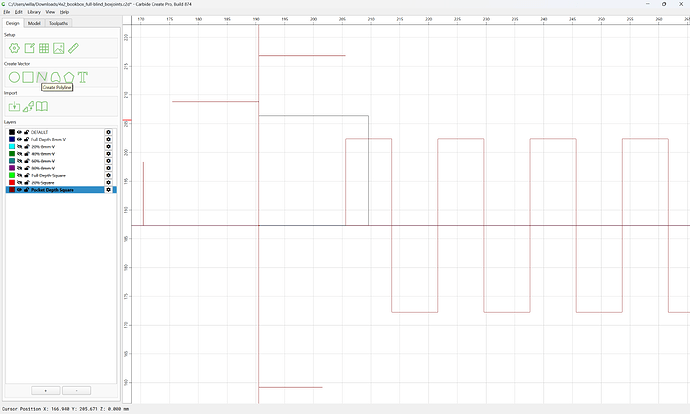Open the Library menu

tap(34, 12)
